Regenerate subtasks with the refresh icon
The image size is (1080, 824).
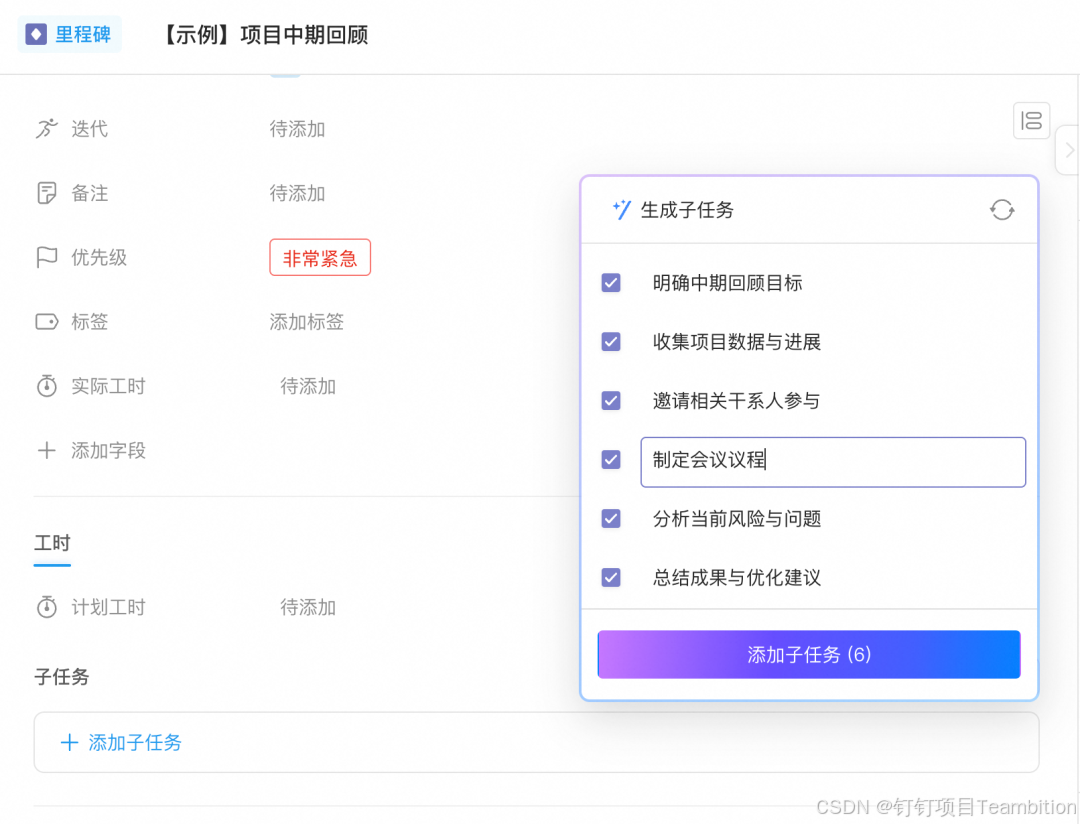1001,209
